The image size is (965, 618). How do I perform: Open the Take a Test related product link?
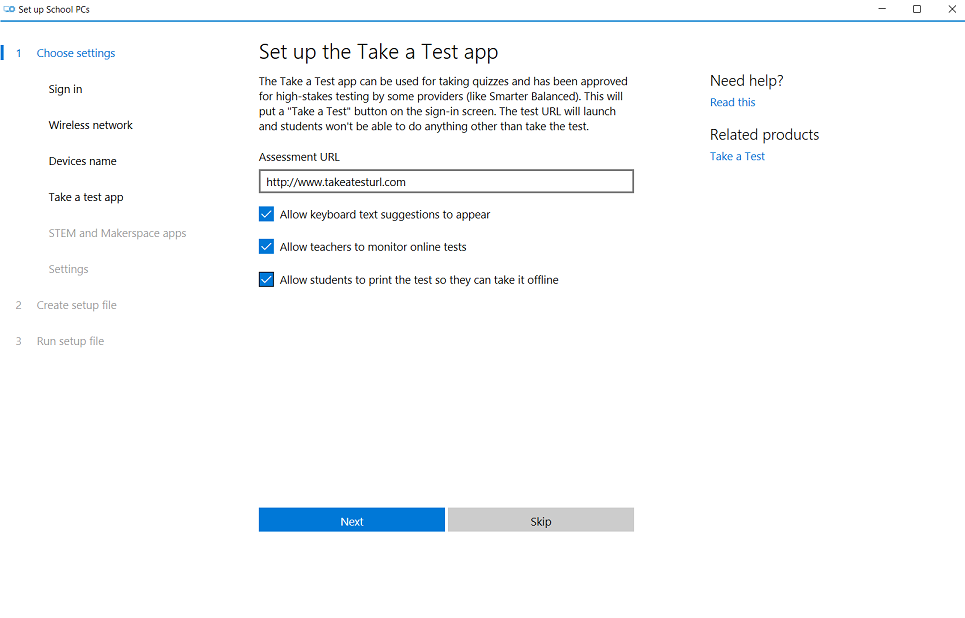(x=737, y=156)
